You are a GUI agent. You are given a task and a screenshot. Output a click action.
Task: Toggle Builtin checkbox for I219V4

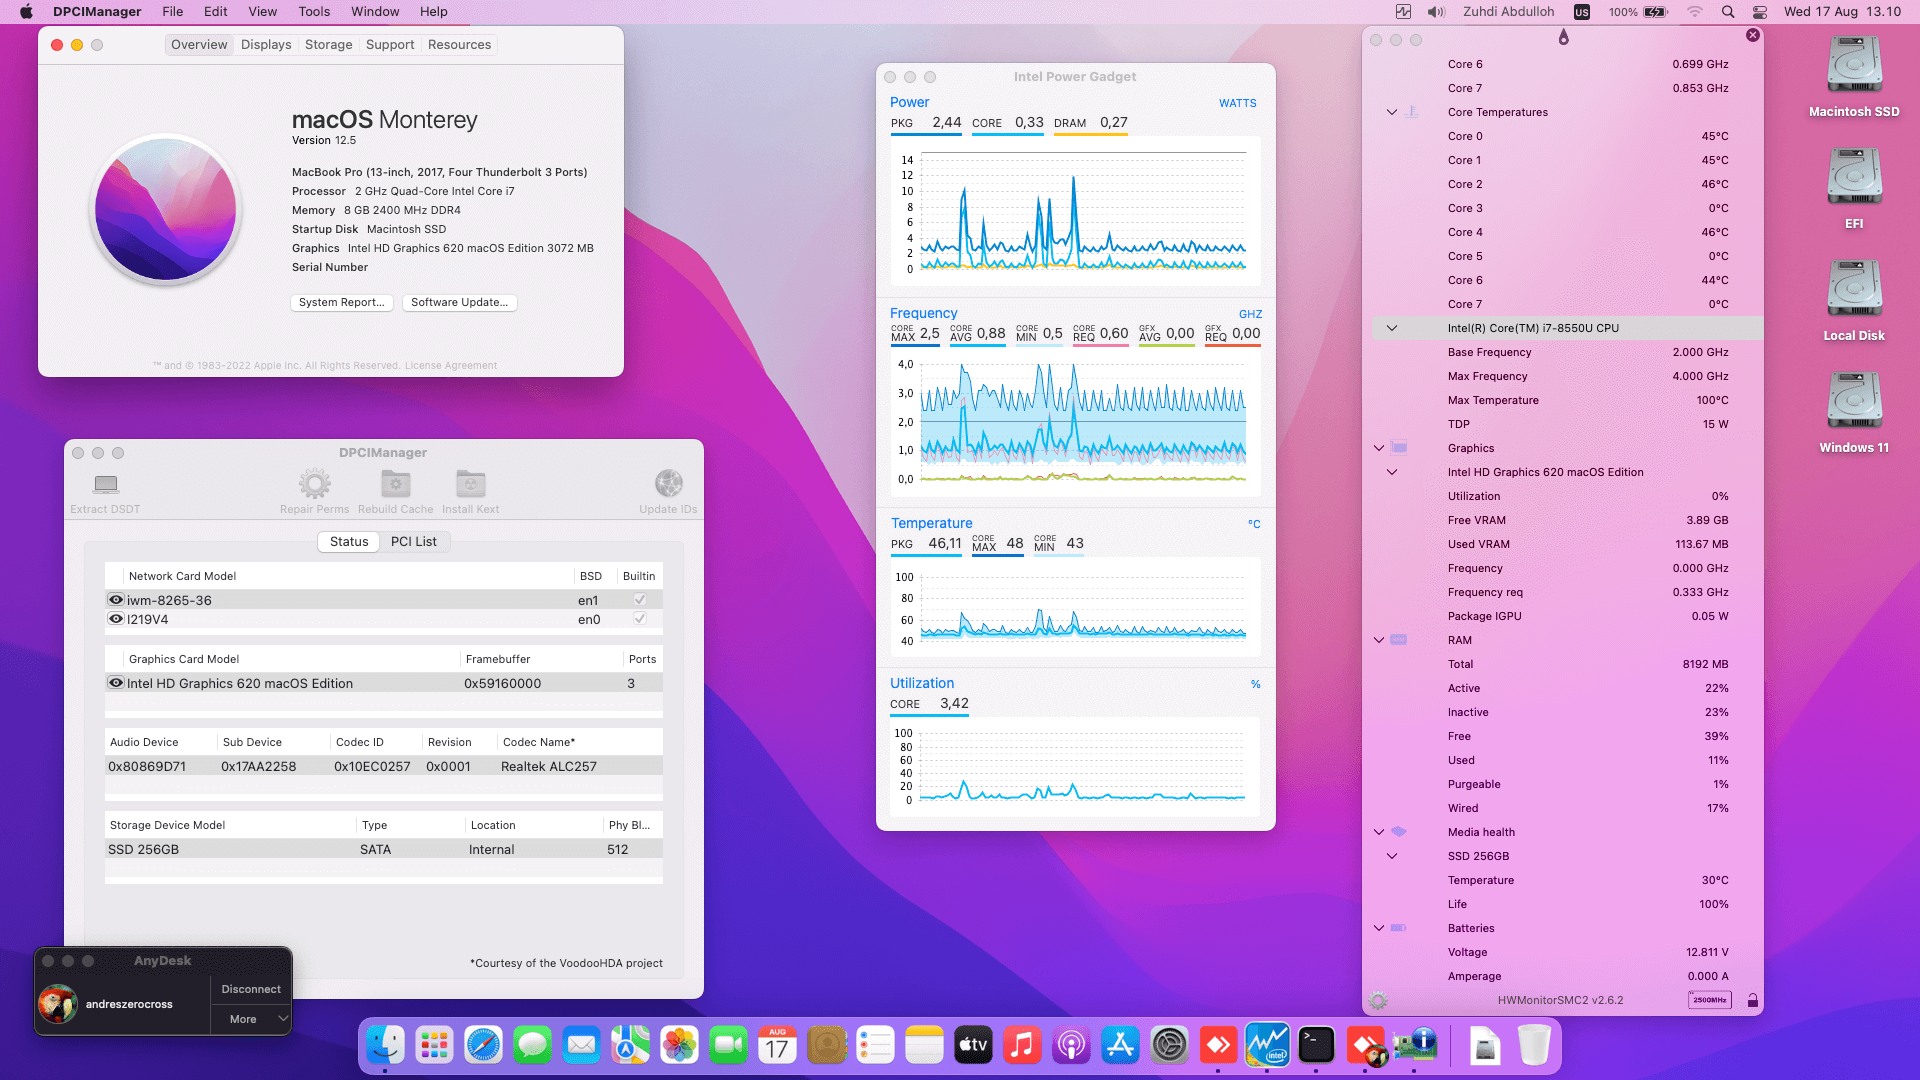(639, 619)
